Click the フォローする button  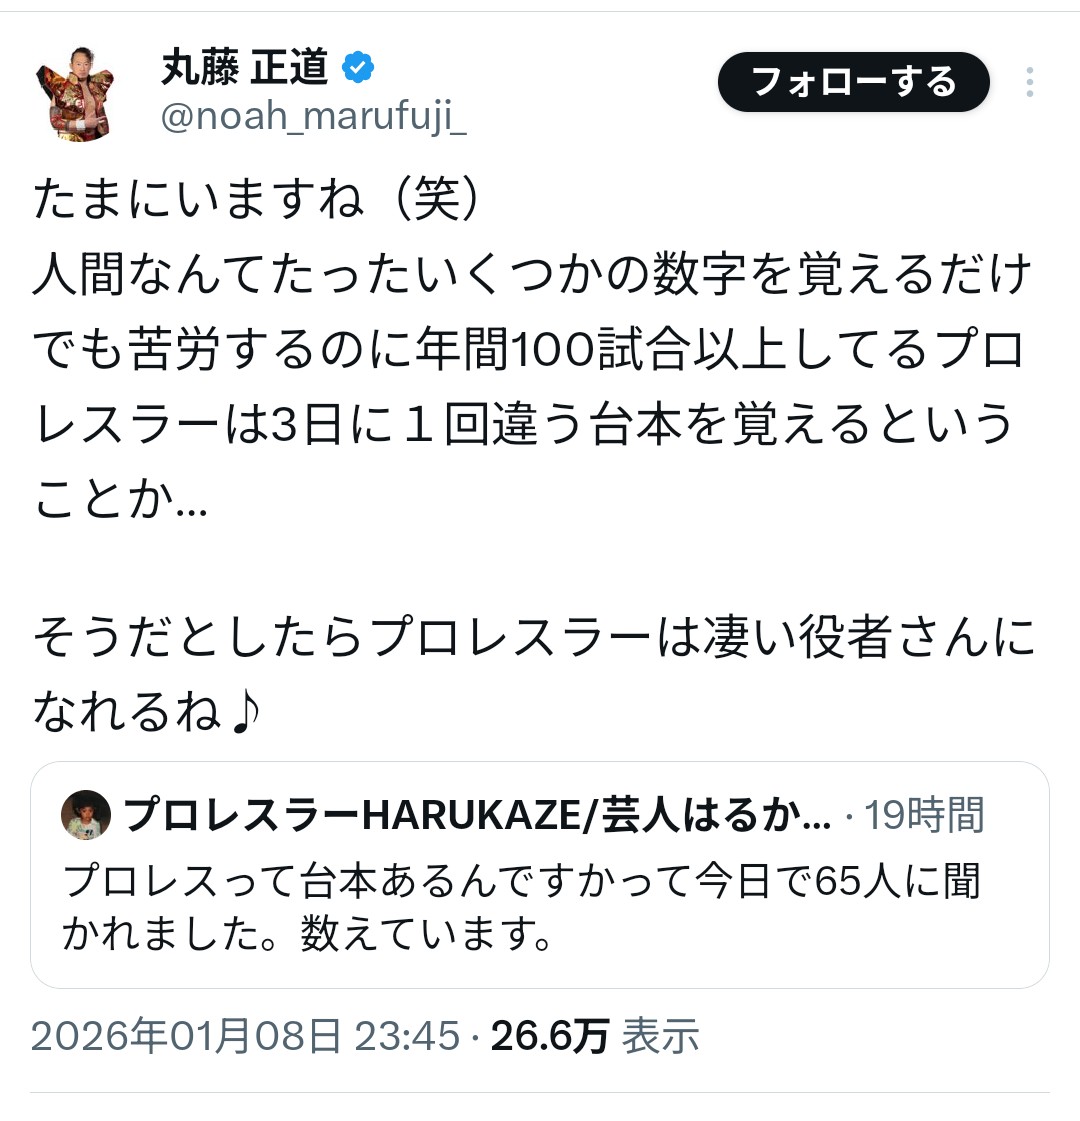click(x=853, y=82)
